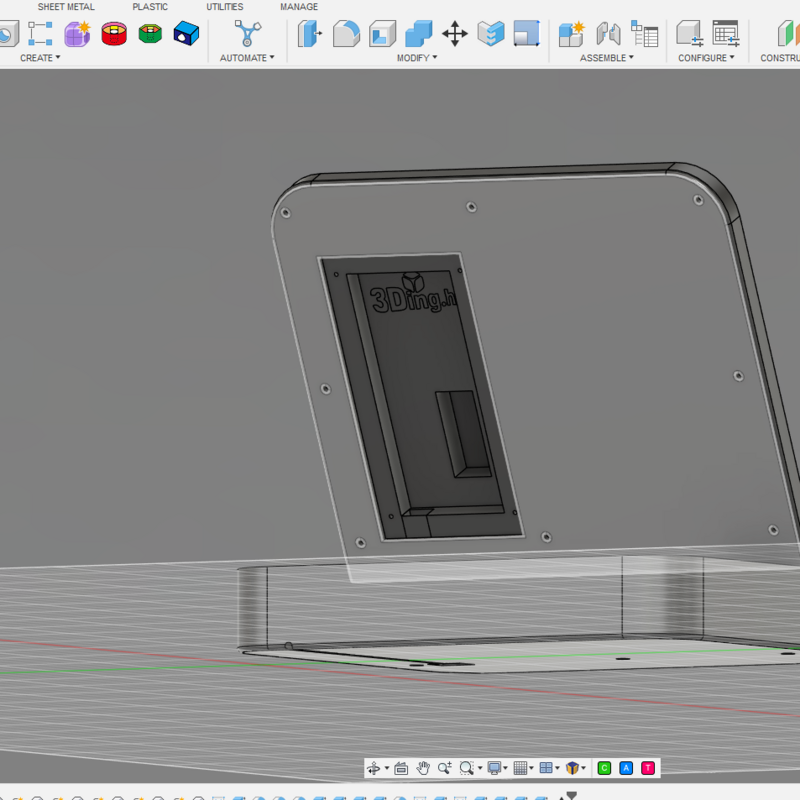Open the UTILITIES tab
Viewport: 800px width, 800px height.
[x=224, y=7]
